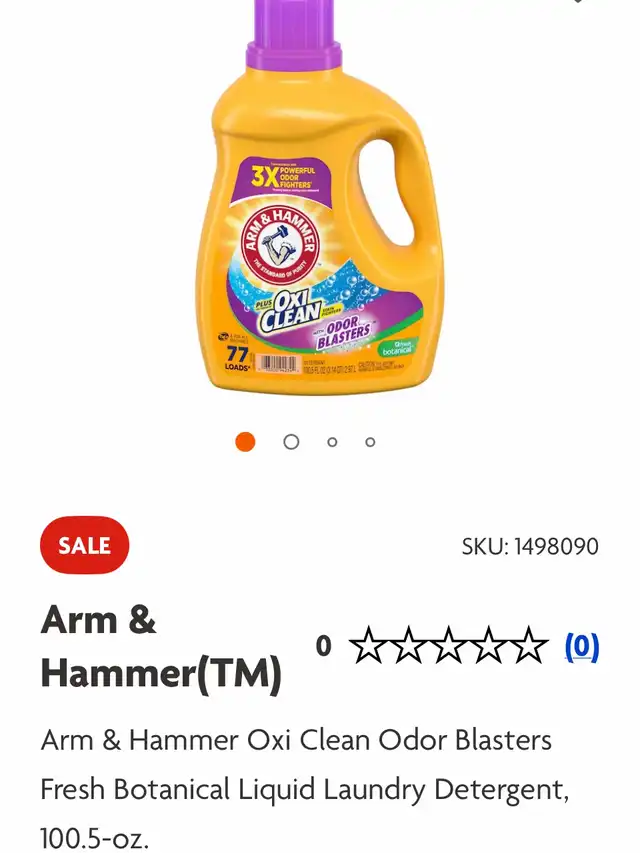Click the OxiClean logo on the bottle
The height and width of the screenshot is (853, 640).
[x=290, y=310]
